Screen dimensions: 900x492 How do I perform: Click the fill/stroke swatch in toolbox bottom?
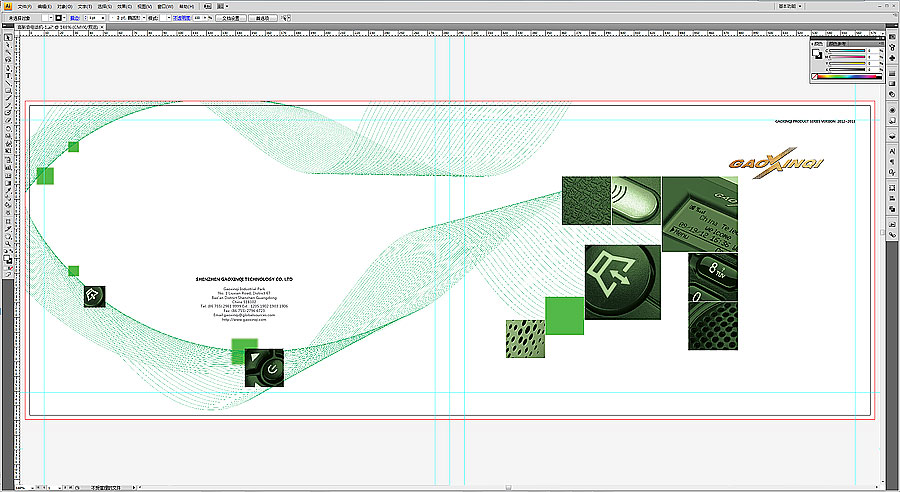[8, 257]
